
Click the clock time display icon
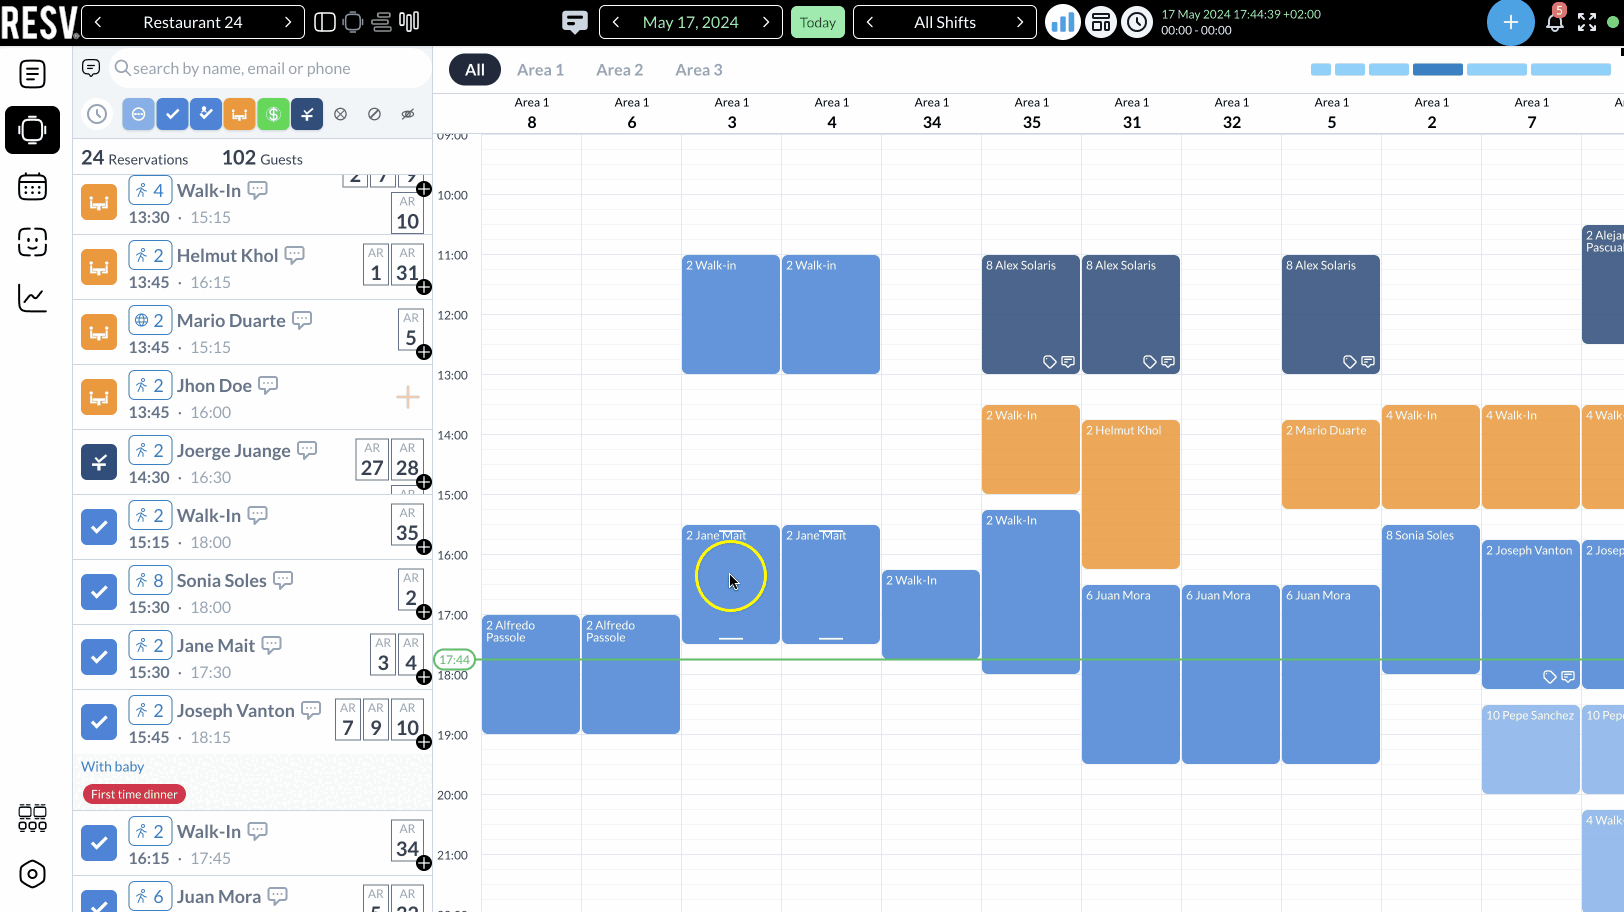coord(1137,21)
